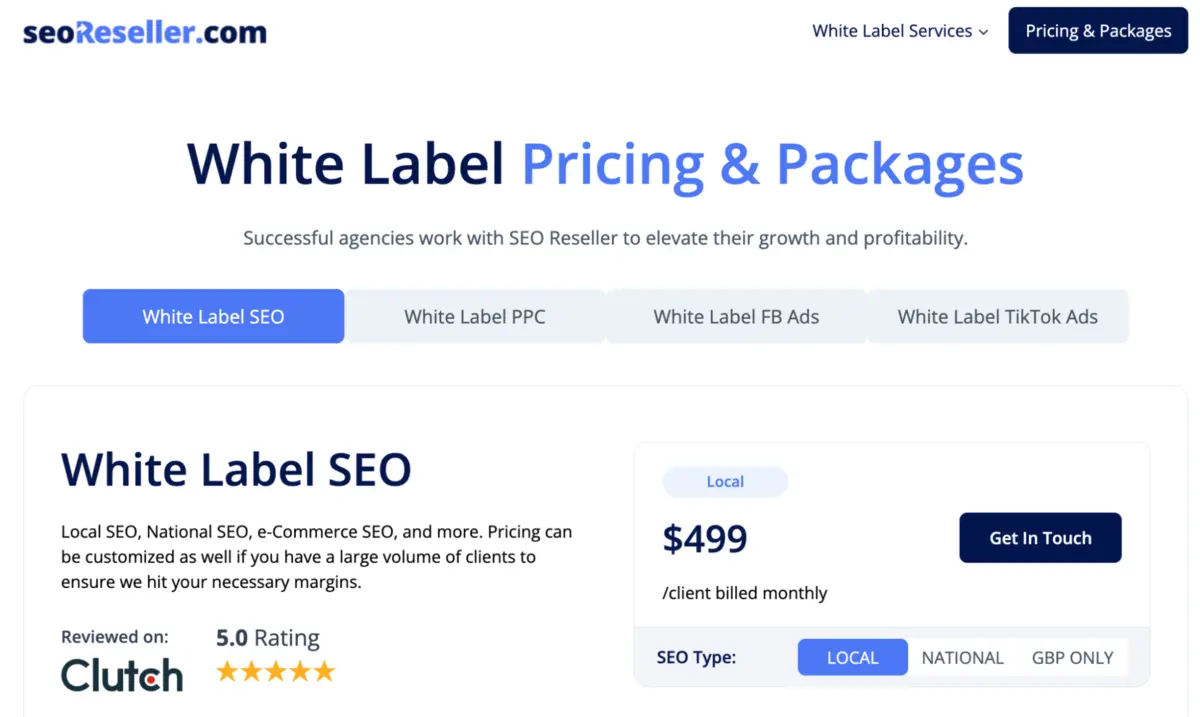1200x717 pixels.
Task: Click the chevron beside White Label Services
Action: [984, 31]
